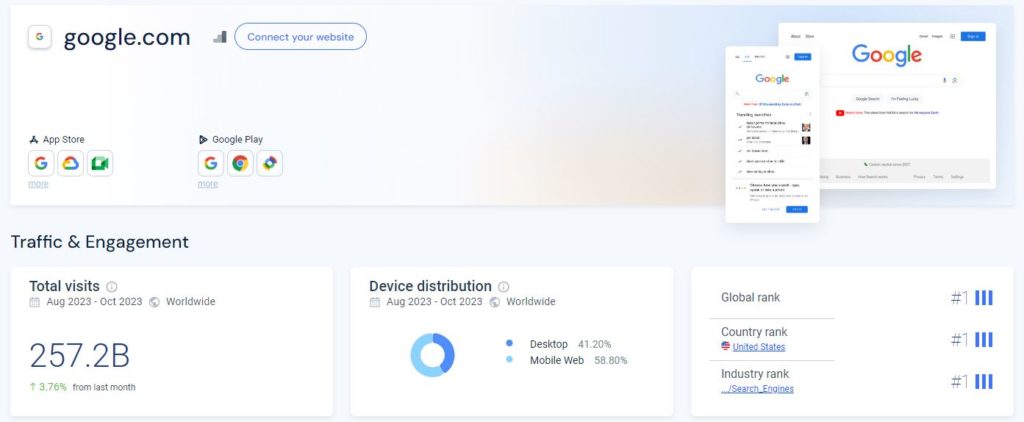Click the light blue Mobile Web legend dot
The width and height of the screenshot is (1024, 422).
pyautogui.click(x=509, y=359)
